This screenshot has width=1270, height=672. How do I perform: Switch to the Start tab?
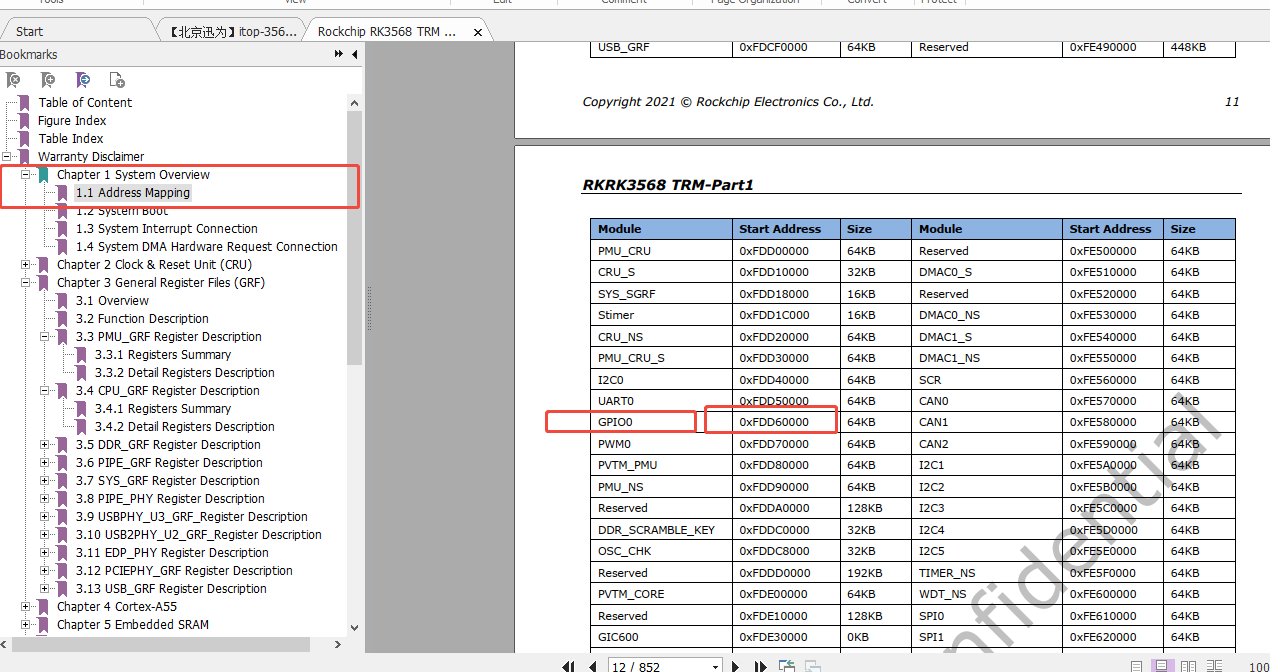coord(30,31)
